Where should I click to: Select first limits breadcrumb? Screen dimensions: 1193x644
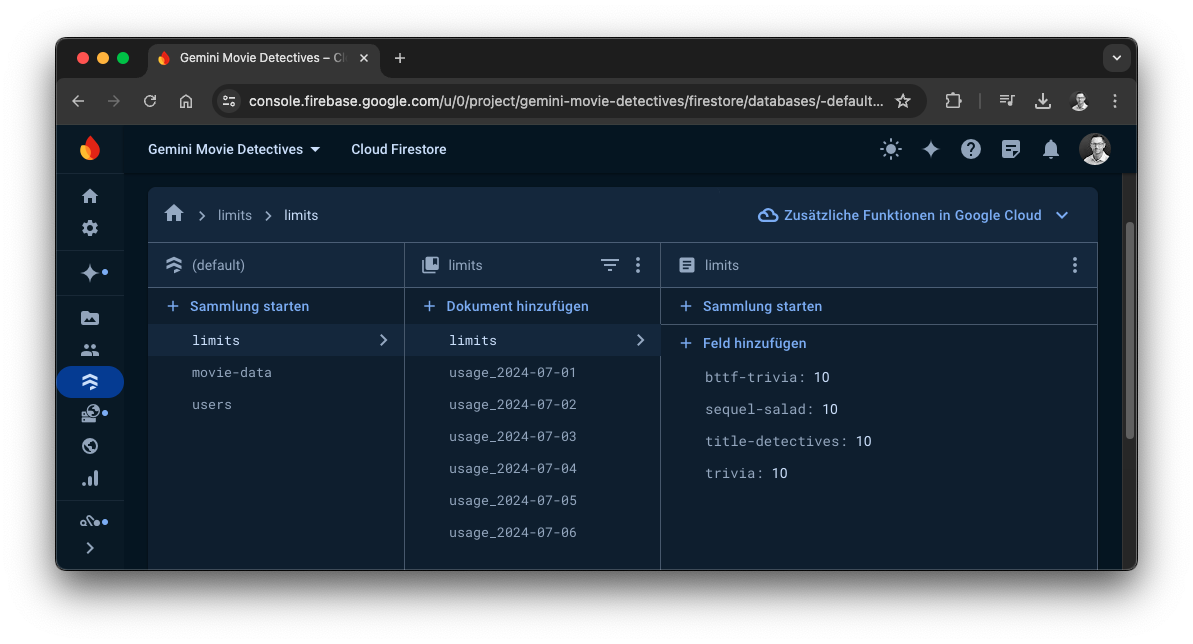[x=234, y=215]
